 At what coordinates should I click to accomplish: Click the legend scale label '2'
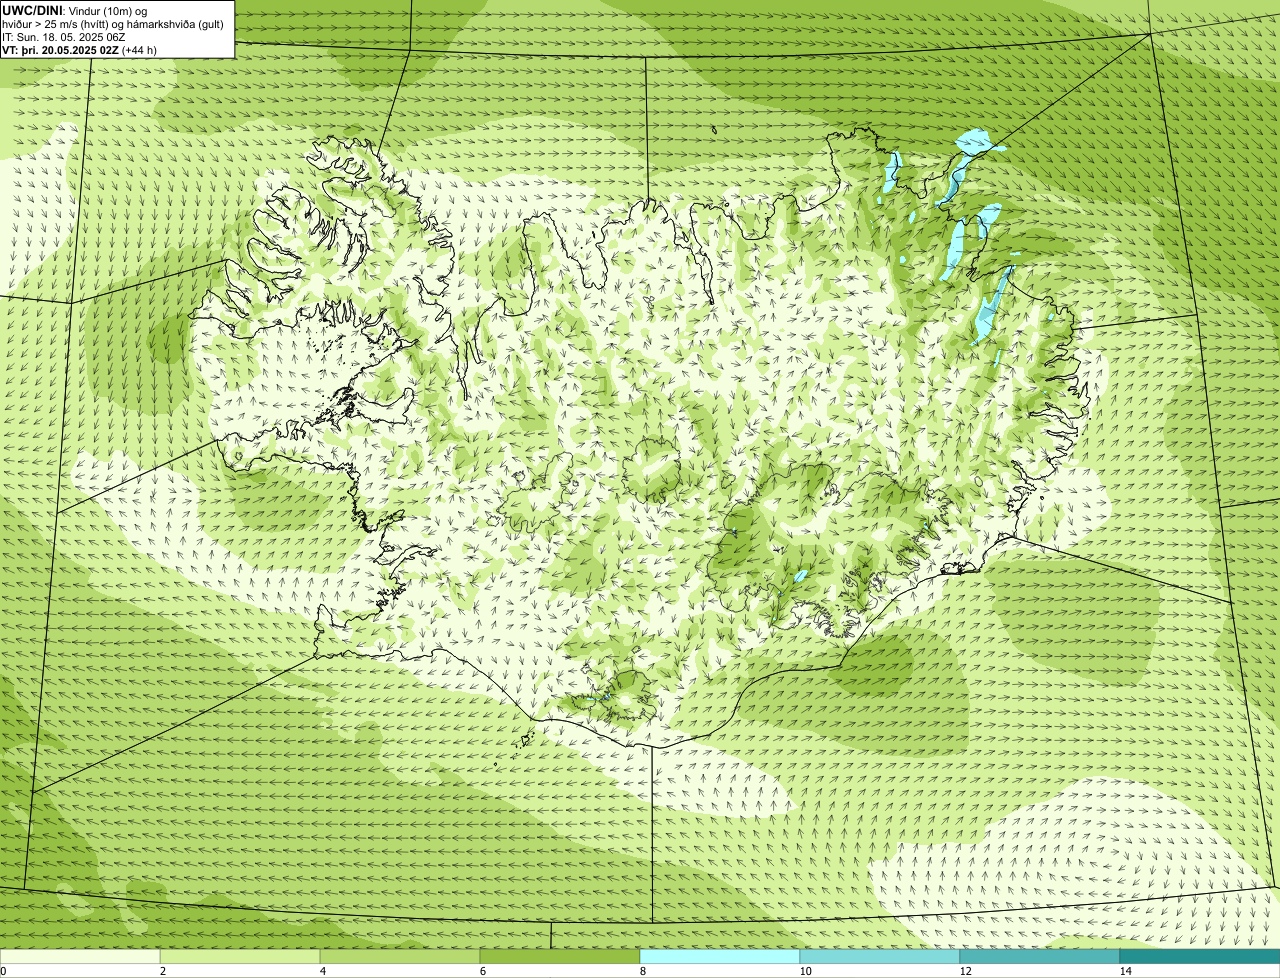pos(162,971)
